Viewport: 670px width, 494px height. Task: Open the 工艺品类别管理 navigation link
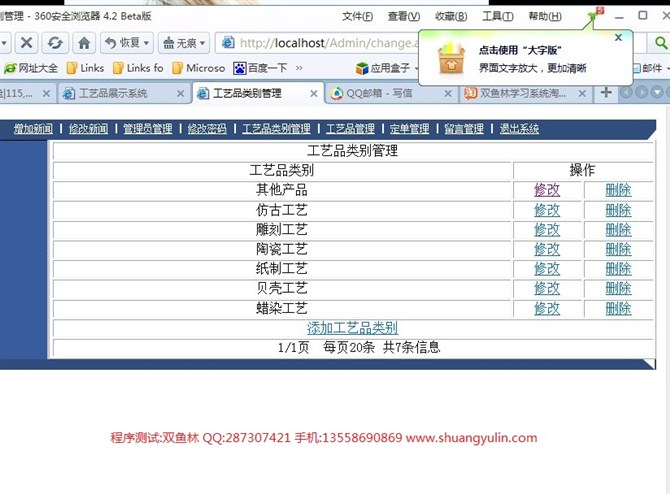pyautogui.click(x=276, y=129)
